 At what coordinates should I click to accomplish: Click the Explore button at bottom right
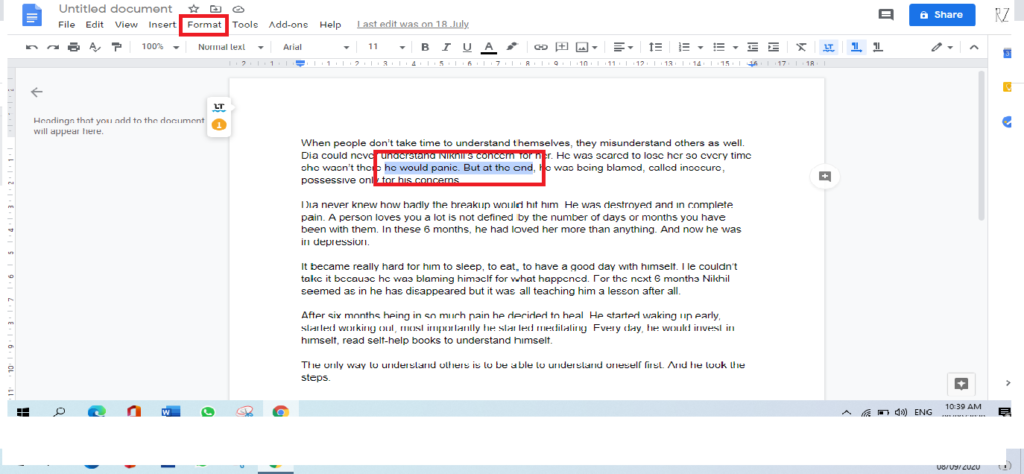point(961,383)
